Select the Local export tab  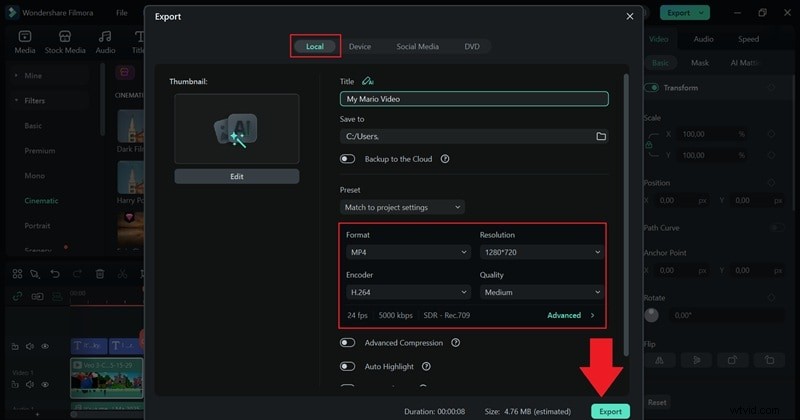(x=315, y=46)
